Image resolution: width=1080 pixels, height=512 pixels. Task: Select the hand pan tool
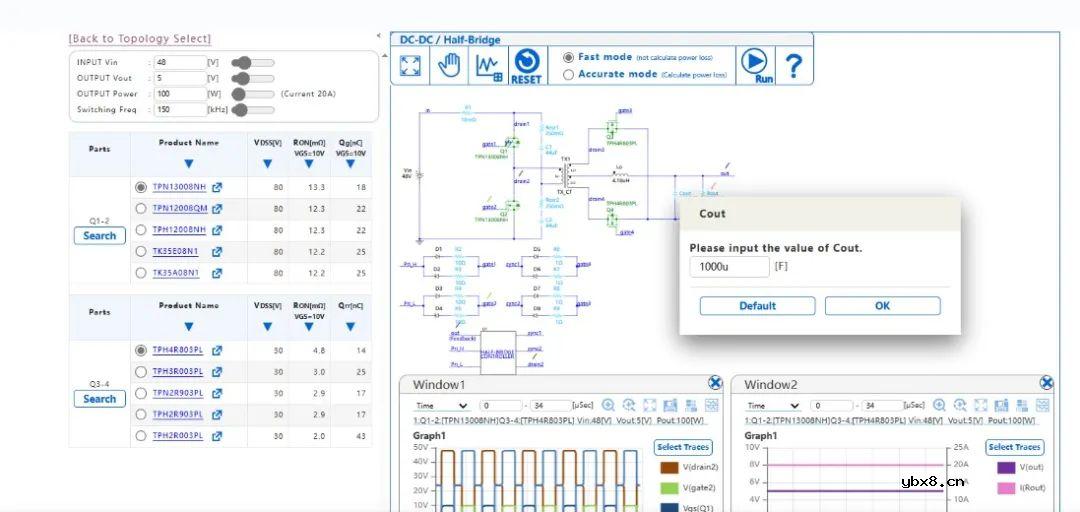click(x=450, y=66)
